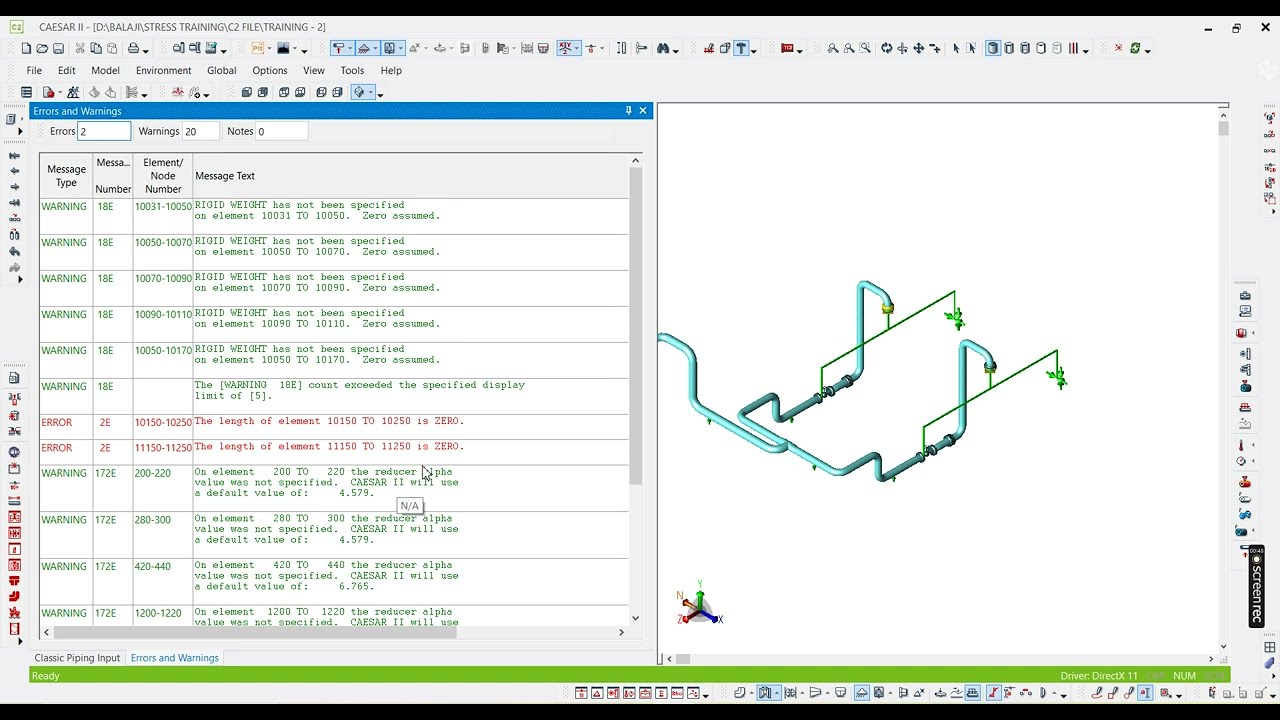Click the red X Reset icon
This screenshot has height=720, width=1280.
coord(1119,48)
